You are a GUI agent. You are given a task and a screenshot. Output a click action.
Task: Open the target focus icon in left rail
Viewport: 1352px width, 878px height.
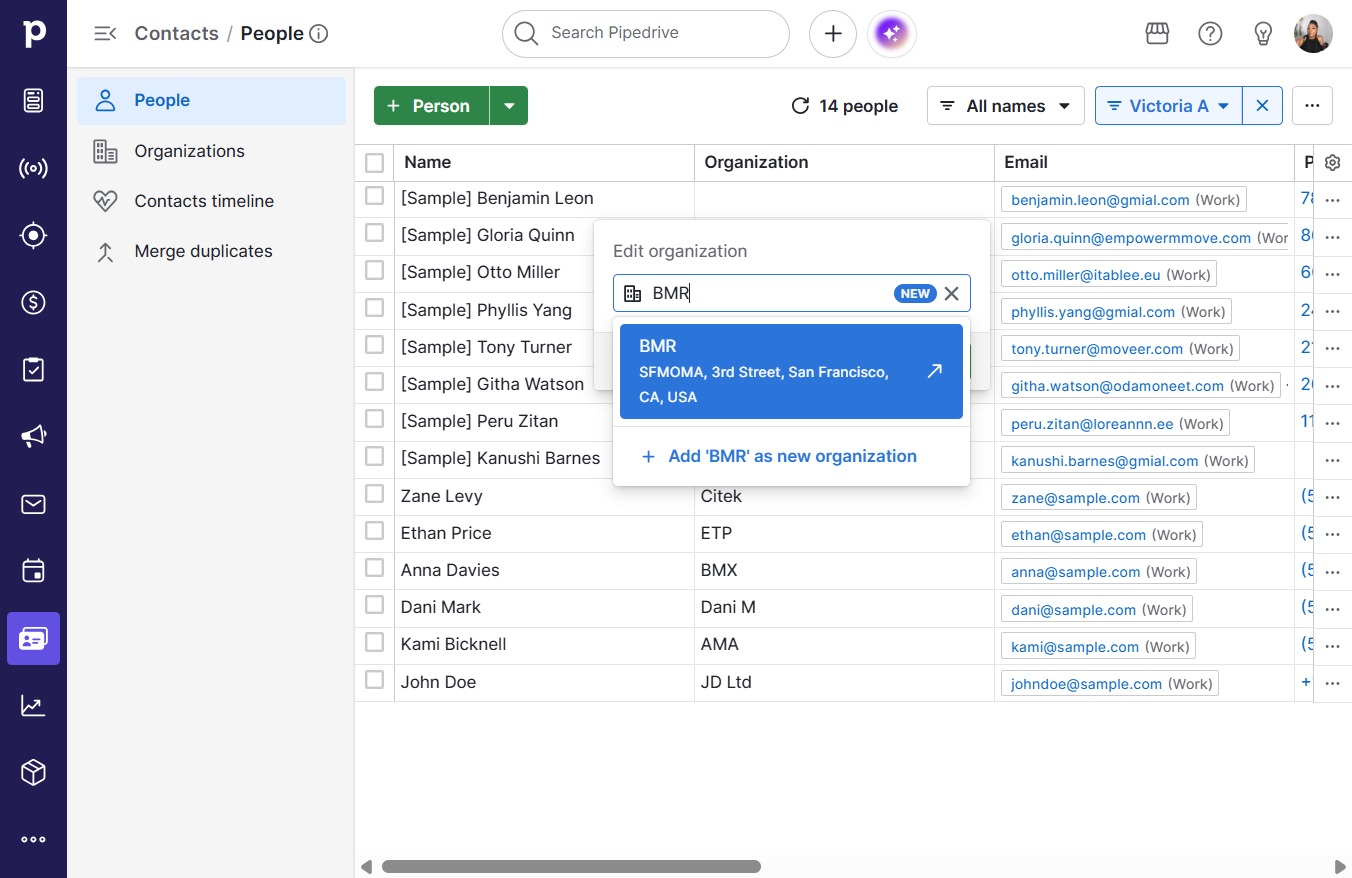[x=33, y=235]
